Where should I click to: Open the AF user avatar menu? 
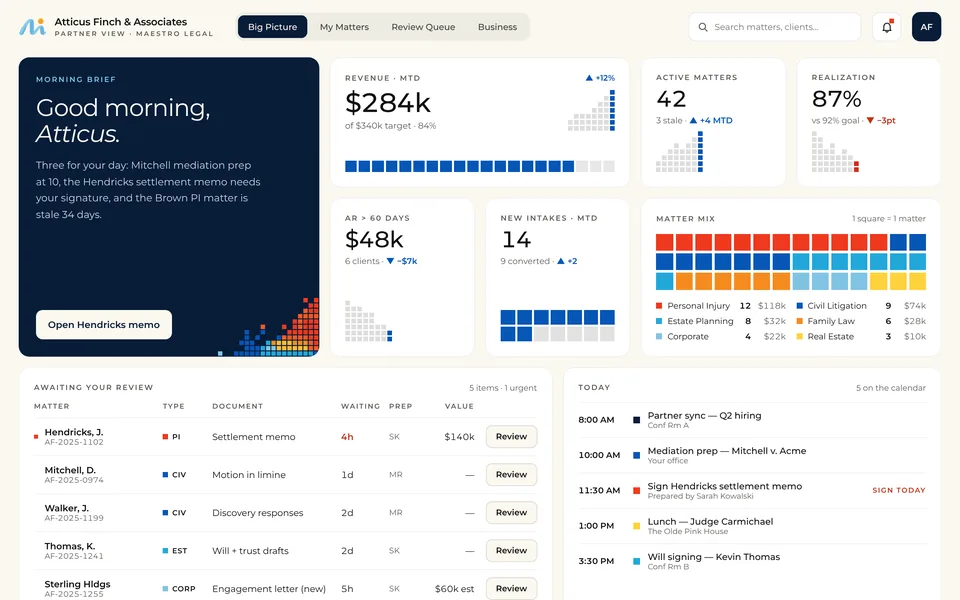[x=926, y=27]
